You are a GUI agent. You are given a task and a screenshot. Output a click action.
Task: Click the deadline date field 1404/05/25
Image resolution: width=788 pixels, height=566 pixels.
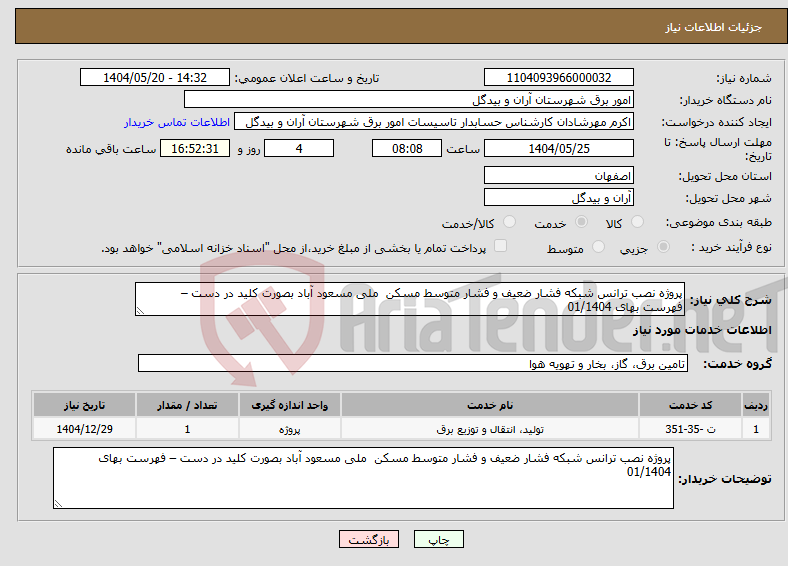click(558, 149)
